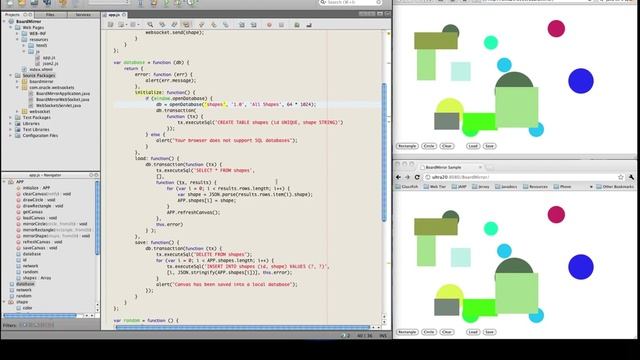This screenshot has height=360, width=640.
Task: Click the Shift Line Right icon in editor toolbar
Action: click(x=253, y=25)
